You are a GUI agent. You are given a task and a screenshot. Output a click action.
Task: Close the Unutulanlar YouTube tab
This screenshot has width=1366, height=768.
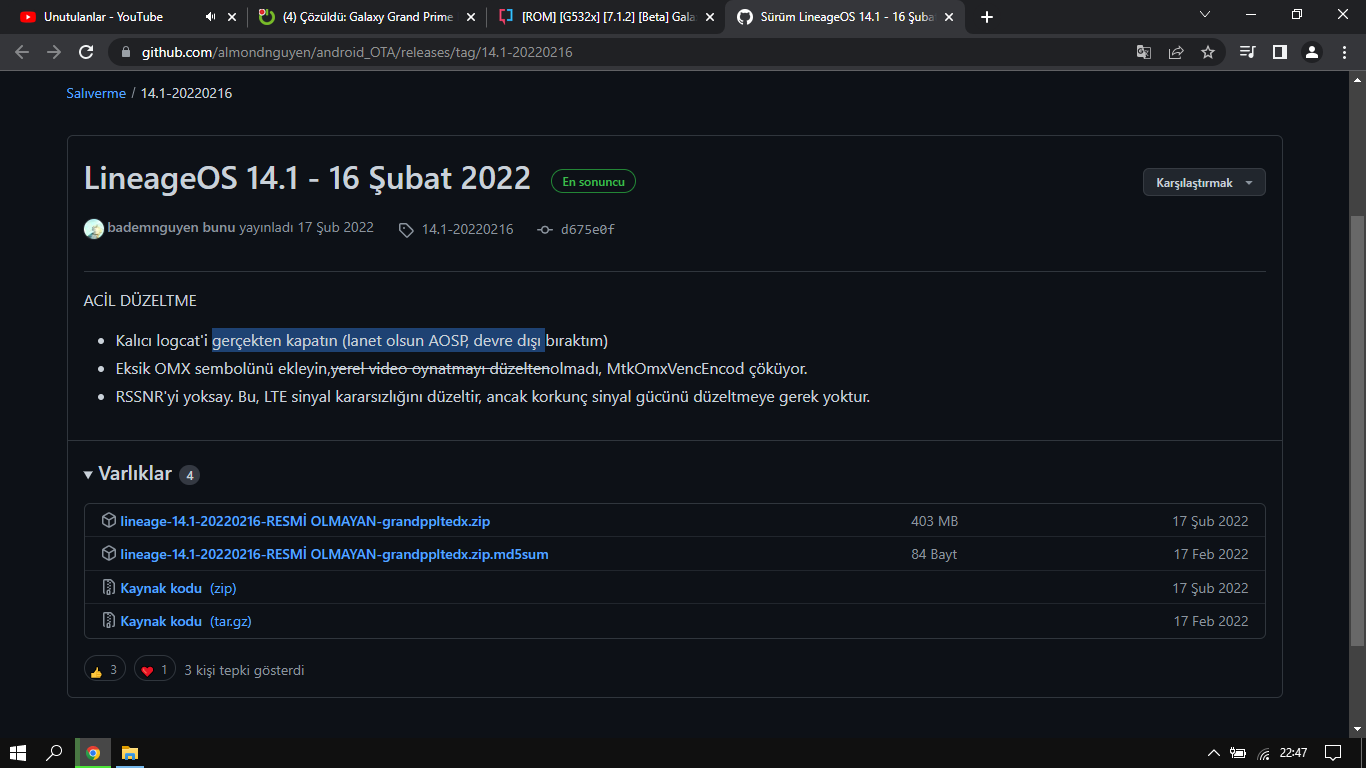click(232, 17)
